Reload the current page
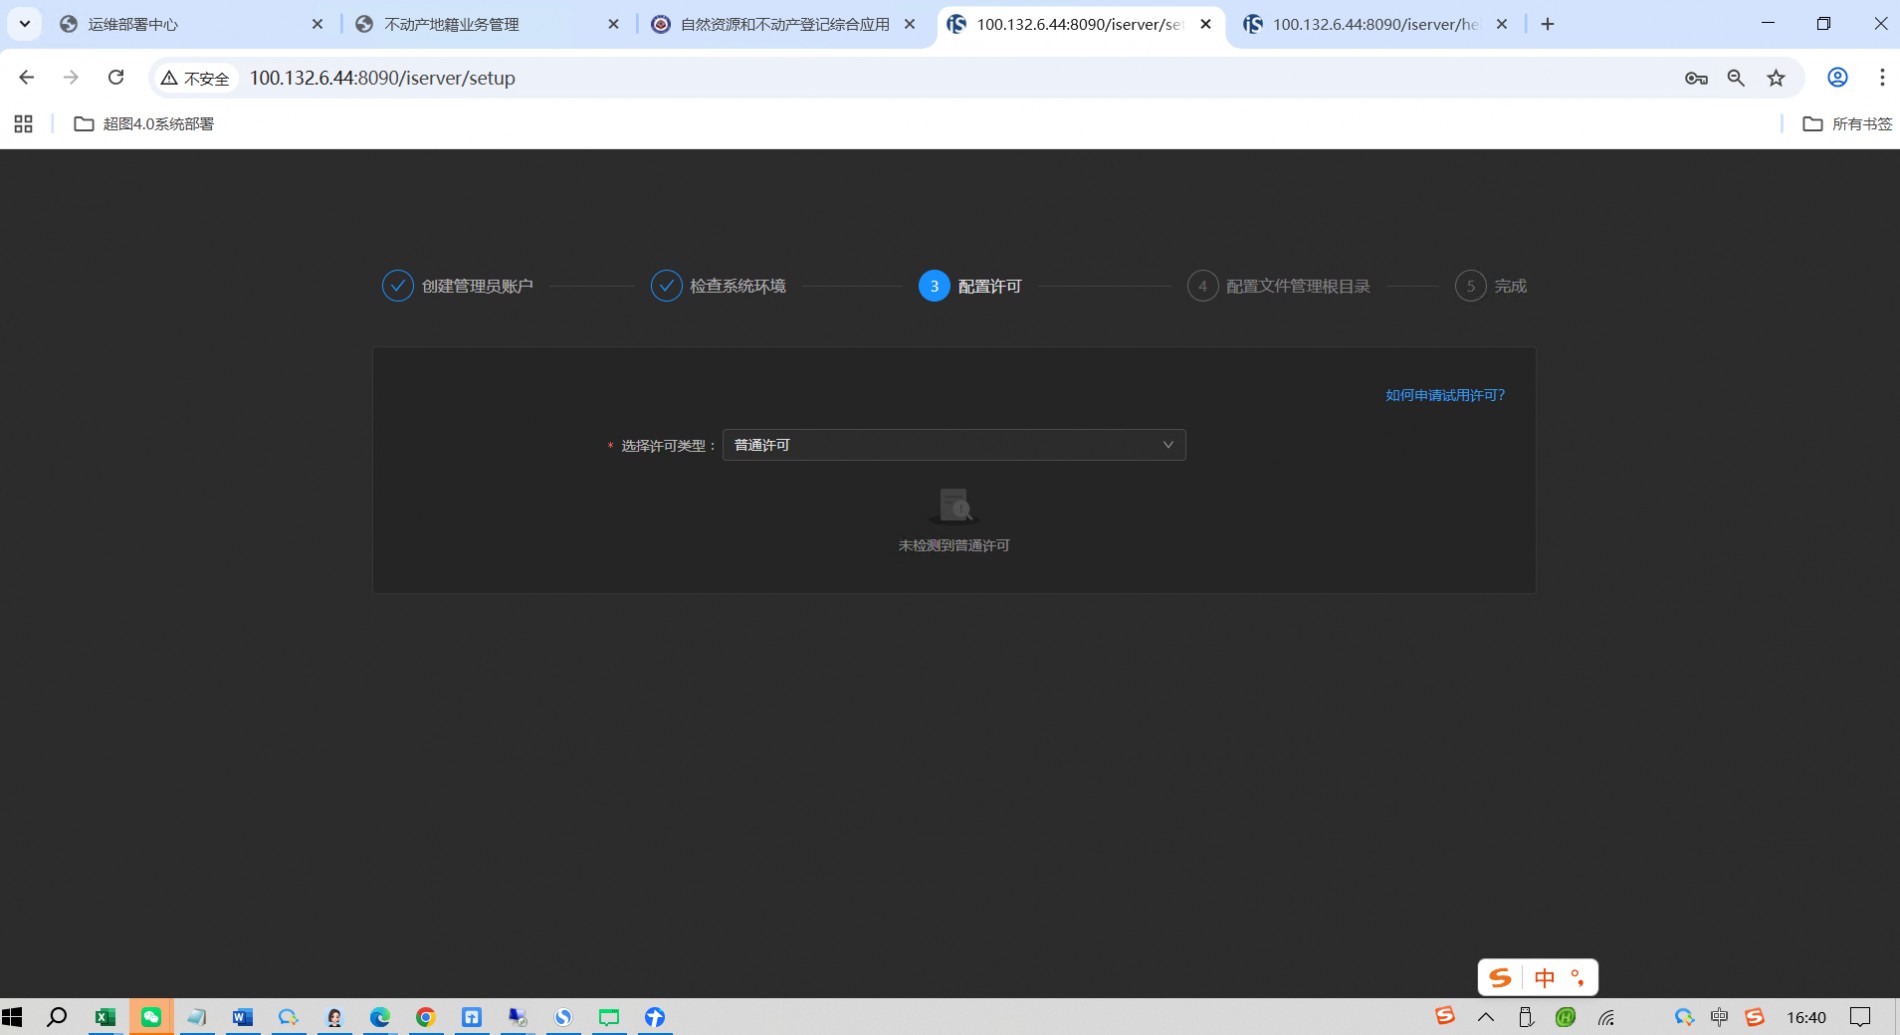The height and width of the screenshot is (1035, 1900). click(116, 78)
